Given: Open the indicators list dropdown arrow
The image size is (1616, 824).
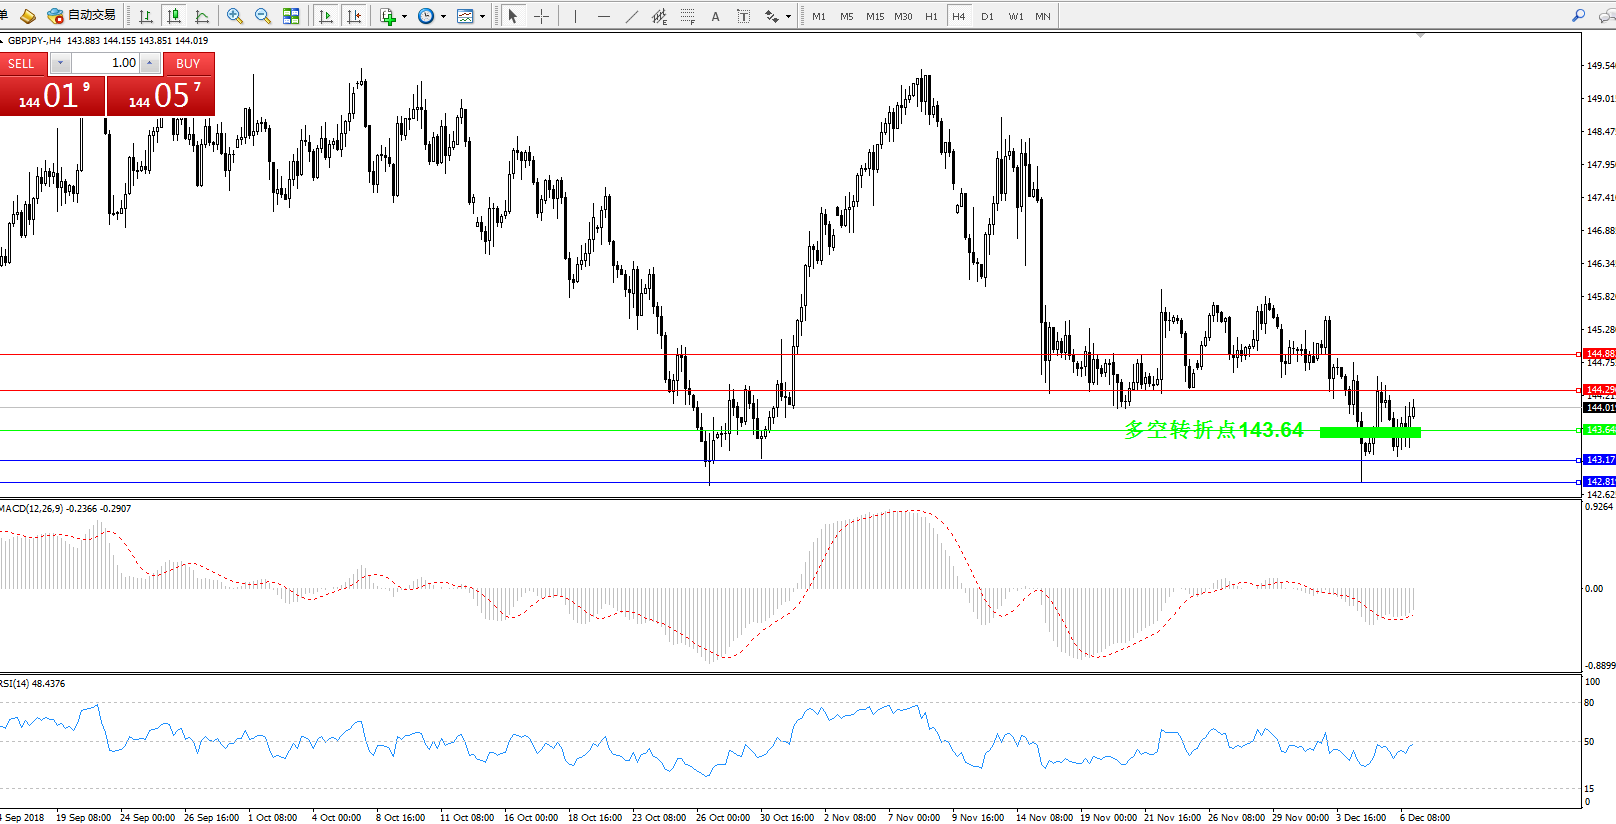Looking at the screenshot, I should click(404, 17).
